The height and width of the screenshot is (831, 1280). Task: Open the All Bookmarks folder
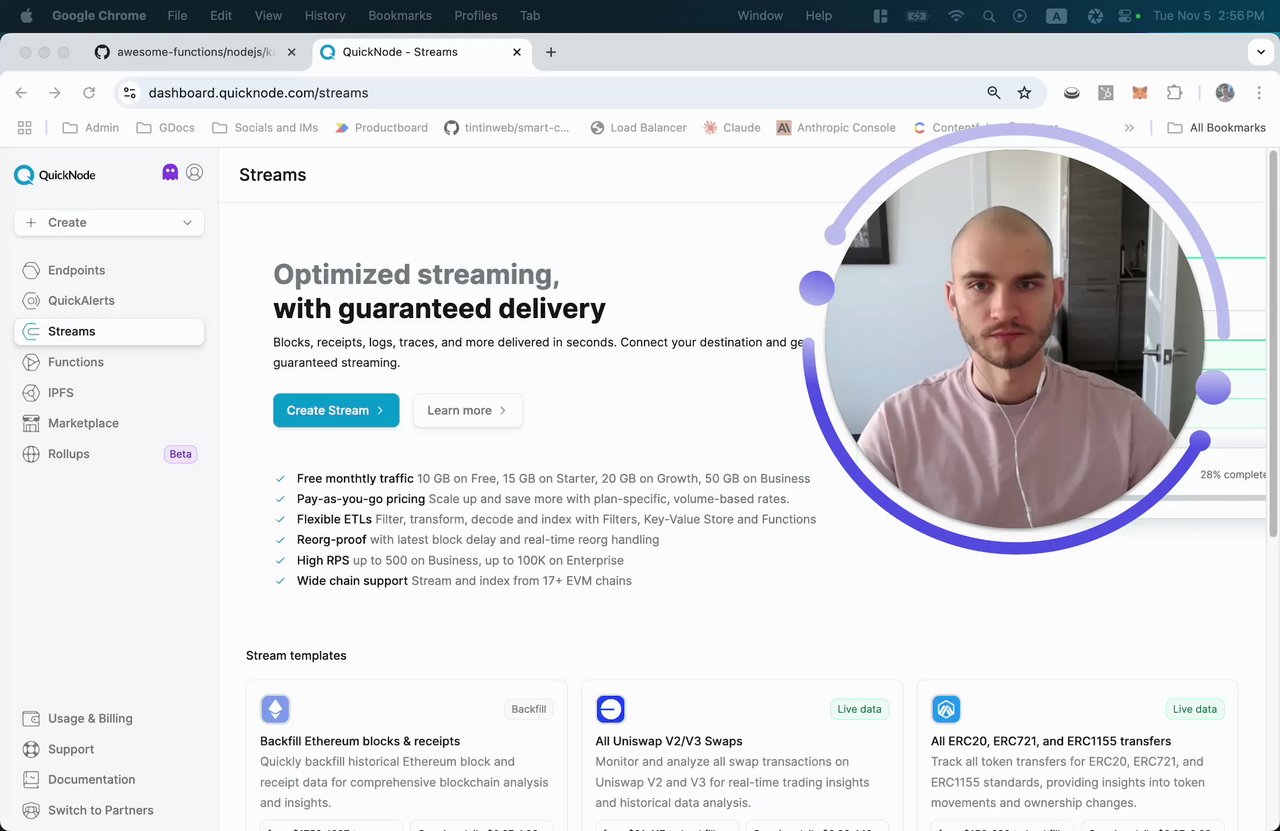(1216, 127)
